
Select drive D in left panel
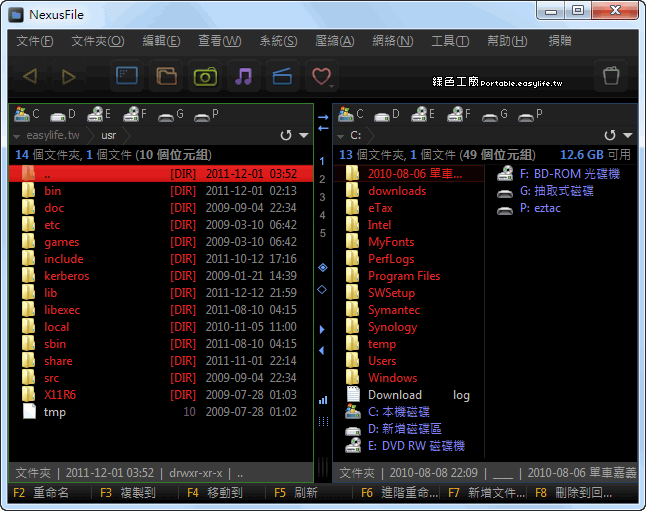tap(63, 114)
